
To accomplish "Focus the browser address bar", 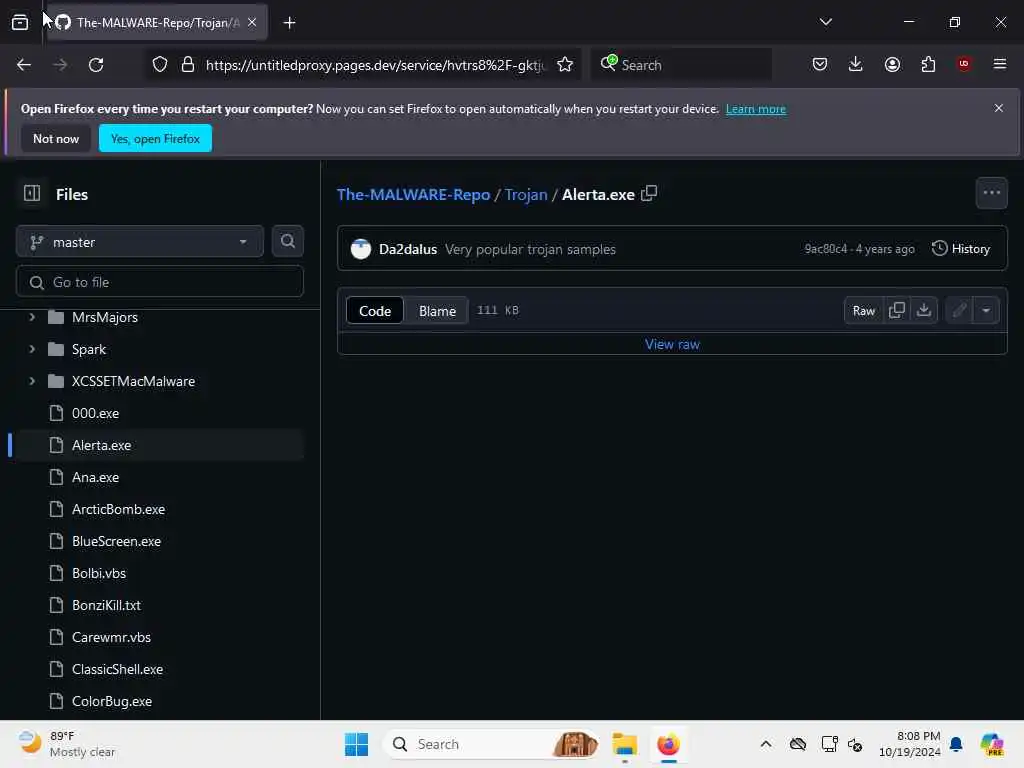I will (375, 65).
